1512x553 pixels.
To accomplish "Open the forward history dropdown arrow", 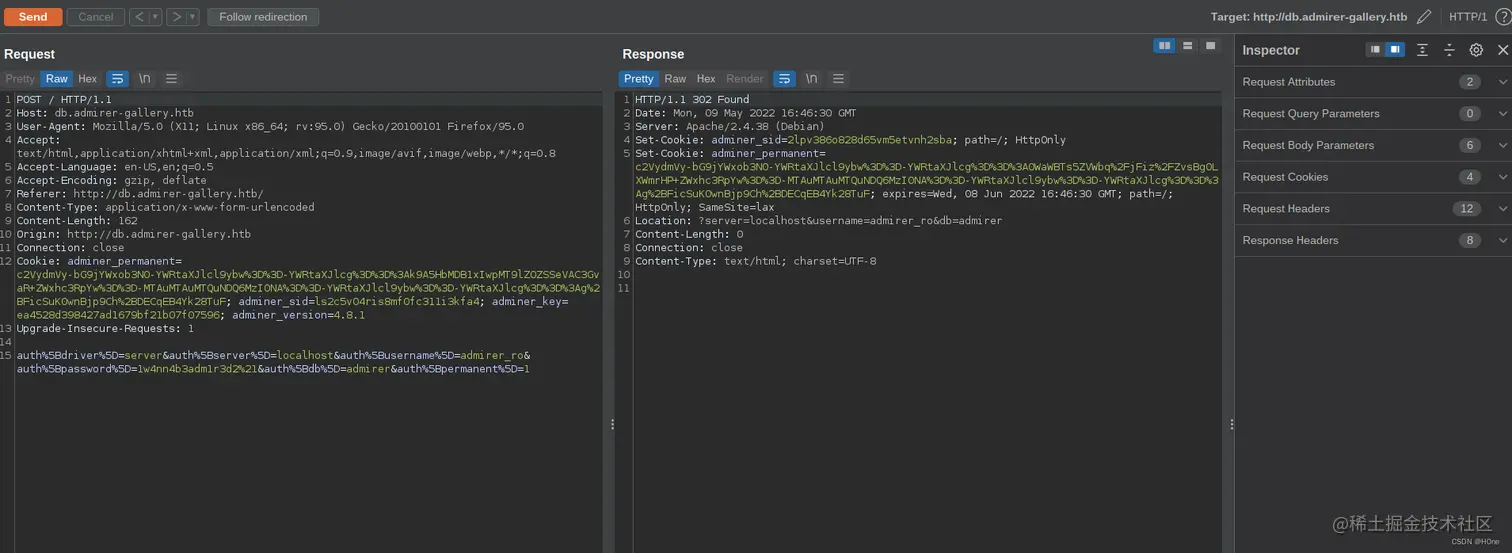I will click(193, 17).
